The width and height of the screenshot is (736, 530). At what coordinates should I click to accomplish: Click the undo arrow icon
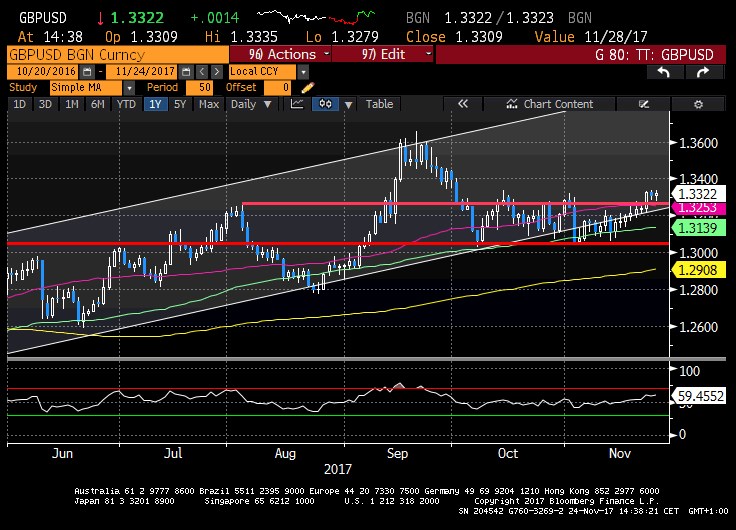664,72
